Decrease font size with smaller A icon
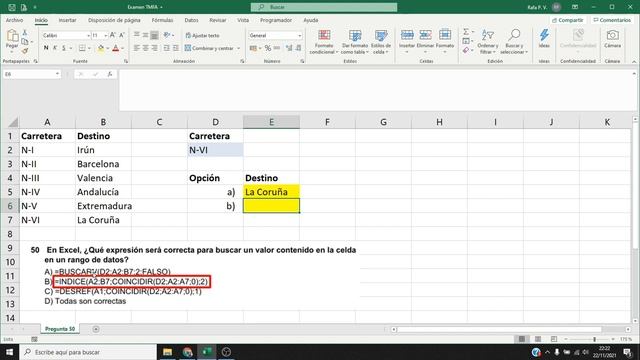This screenshot has height=360, width=640. (122, 36)
